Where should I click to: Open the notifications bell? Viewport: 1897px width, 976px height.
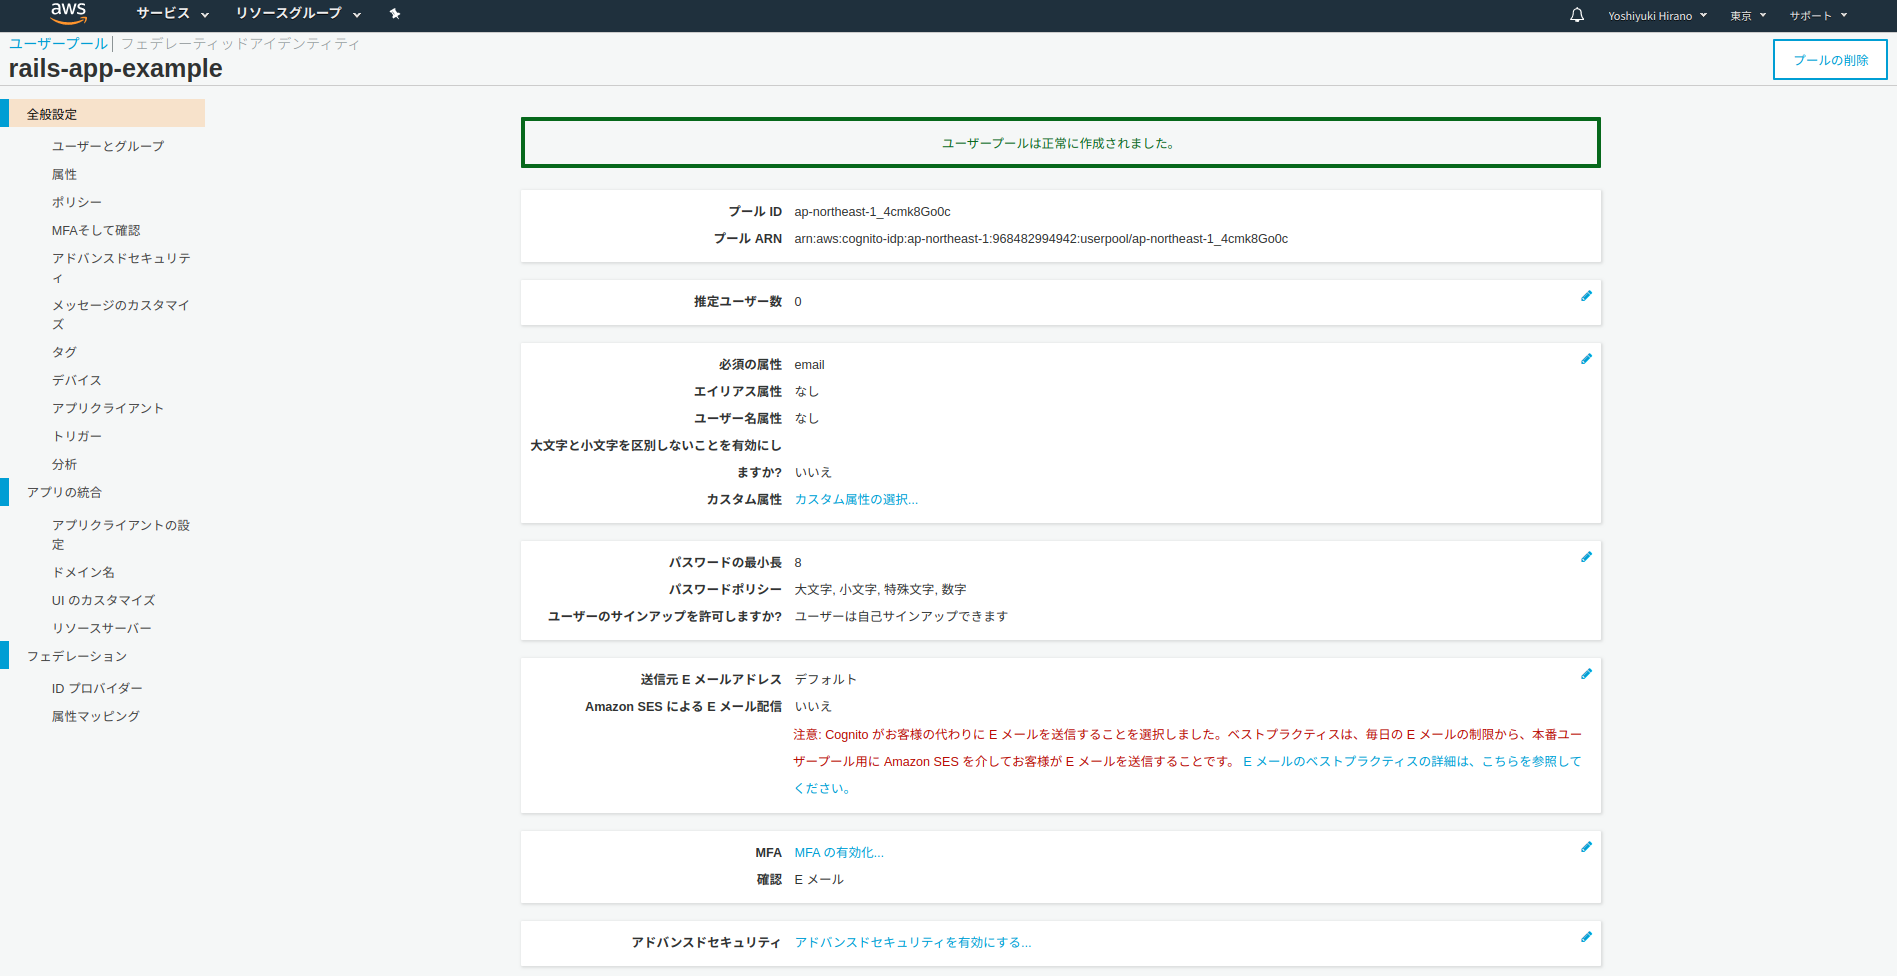(x=1576, y=15)
